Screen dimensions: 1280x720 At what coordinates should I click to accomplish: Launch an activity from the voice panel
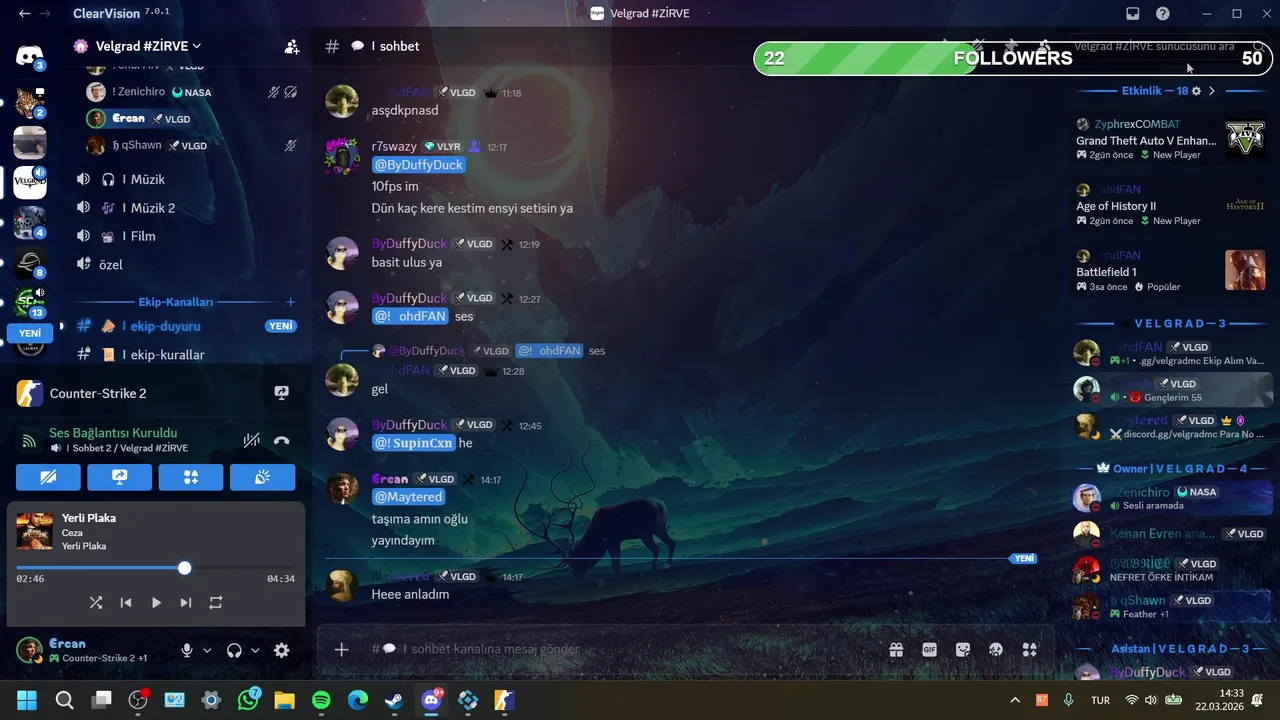pyautogui.click(x=190, y=478)
